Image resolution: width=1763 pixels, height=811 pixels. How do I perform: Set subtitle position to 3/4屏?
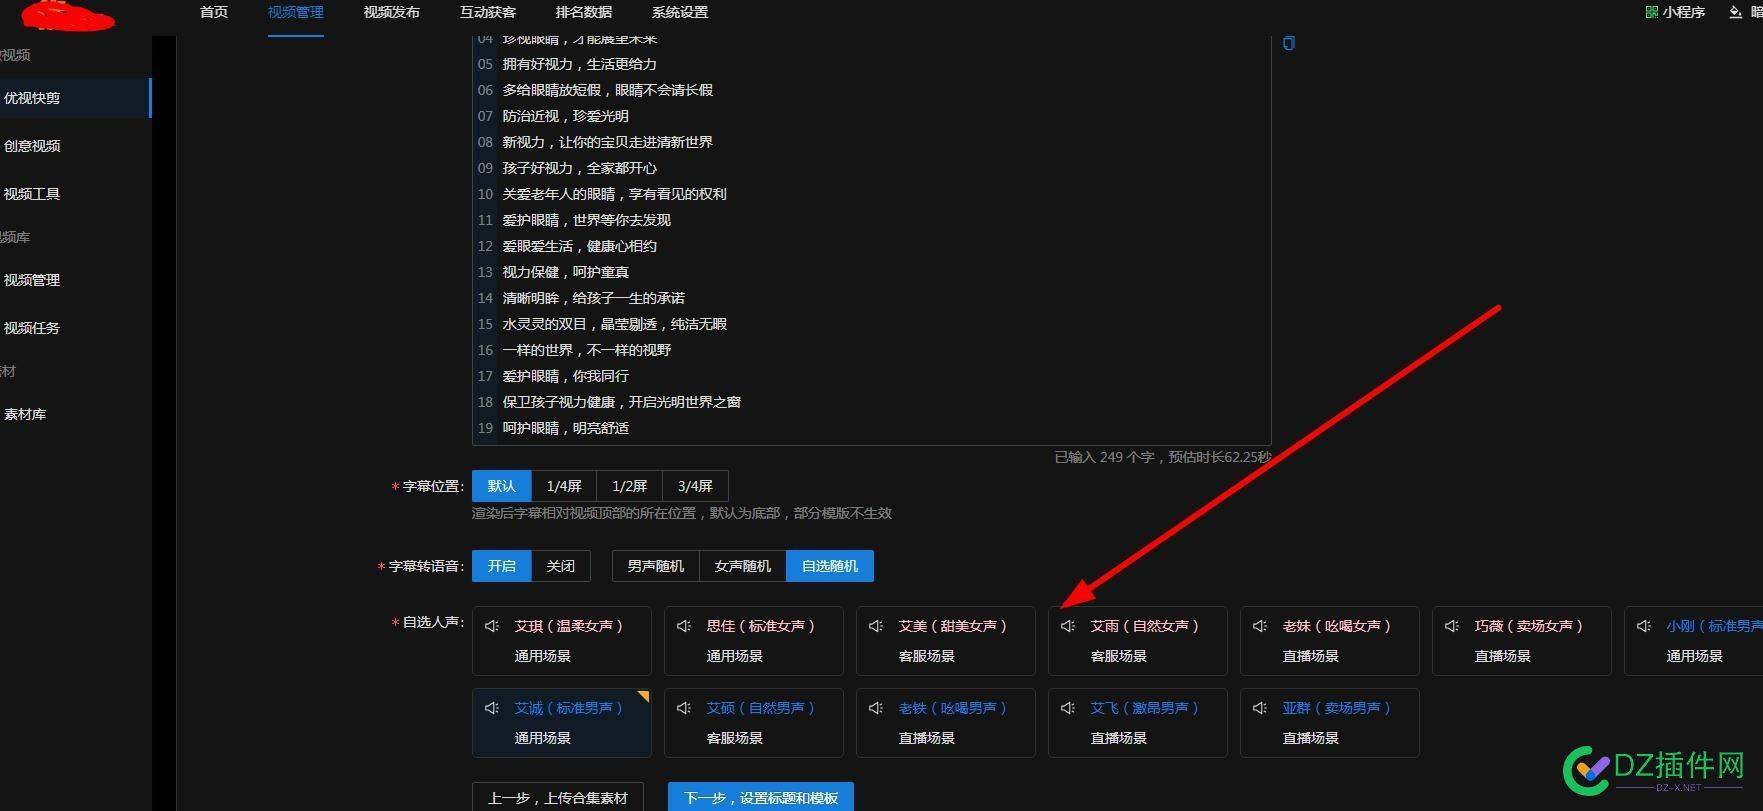[x=695, y=486]
